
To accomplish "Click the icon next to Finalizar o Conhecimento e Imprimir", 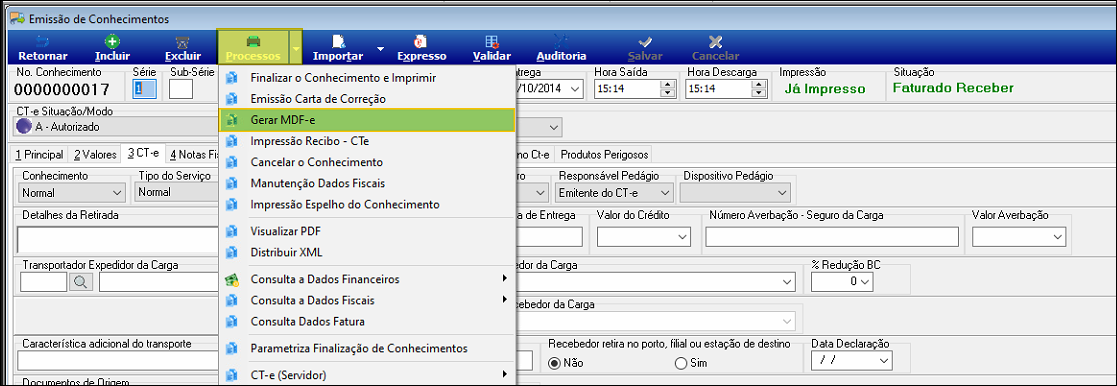I will (x=231, y=78).
